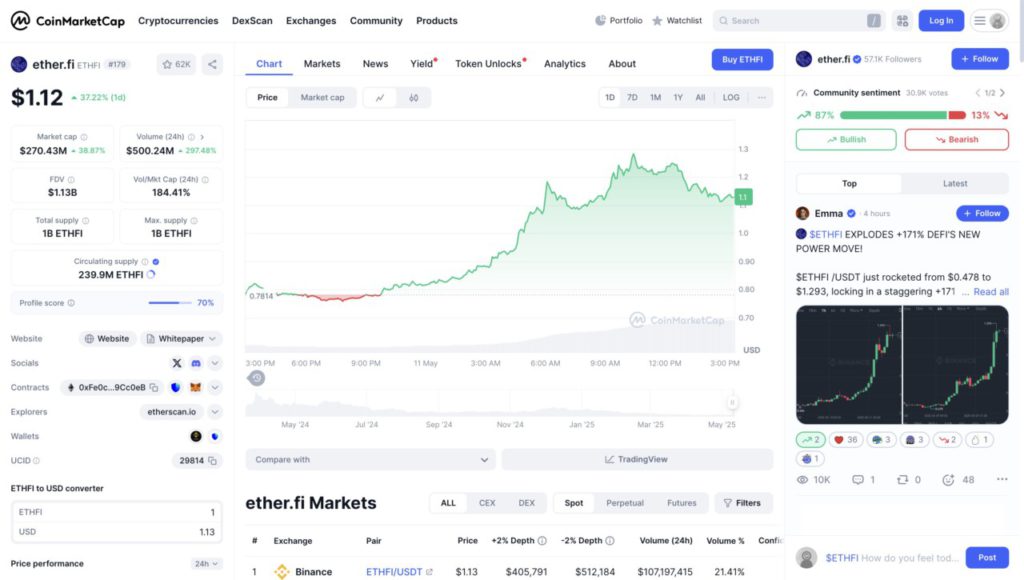Image resolution: width=1024 pixels, height=580 pixels.
Task: Select the 7D chart timeframe
Action: click(632, 98)
